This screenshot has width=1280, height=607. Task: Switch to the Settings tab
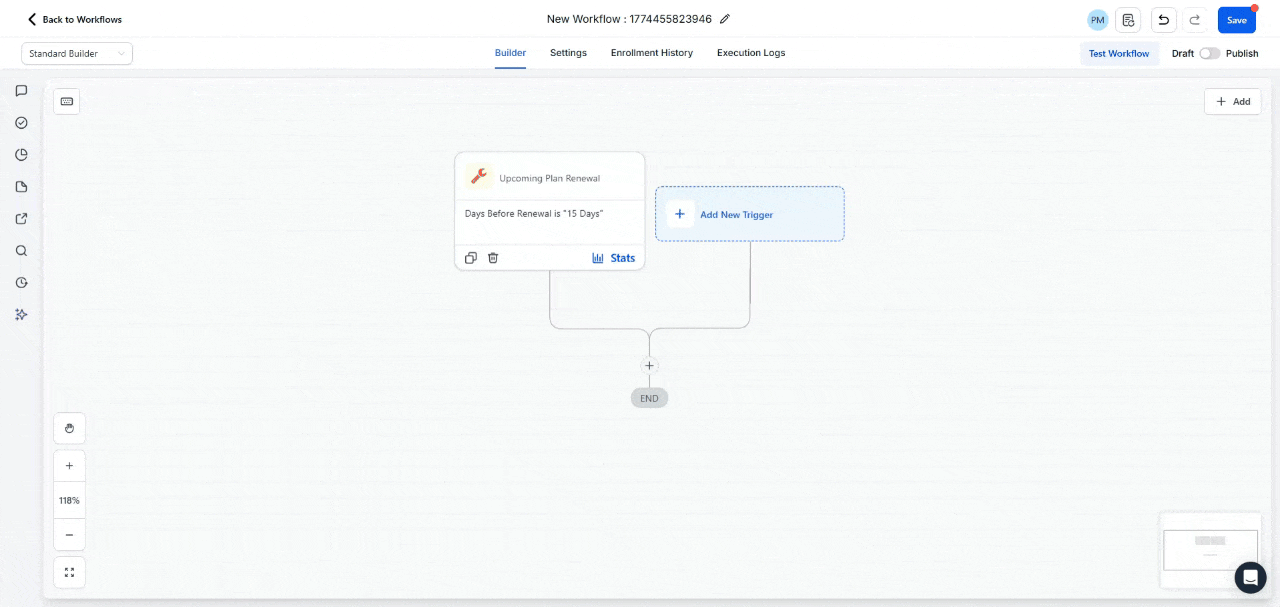click(568, 53)
